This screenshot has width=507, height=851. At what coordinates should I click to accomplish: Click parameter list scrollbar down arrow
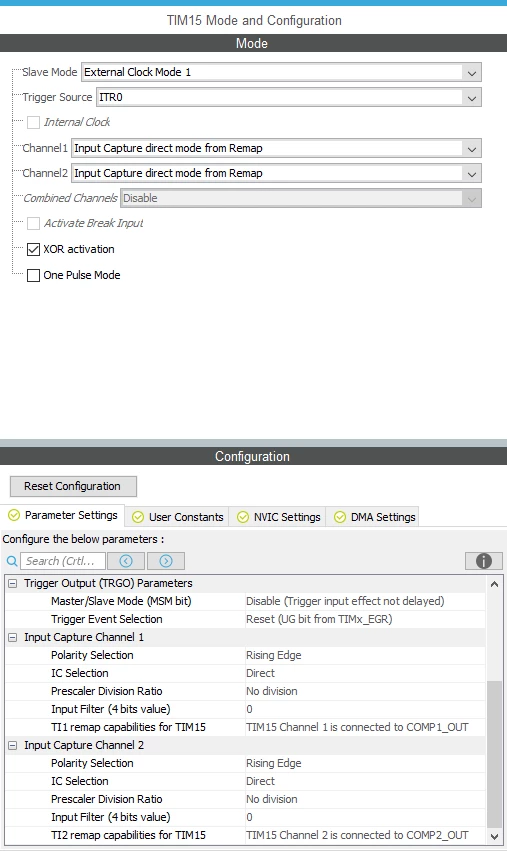(495, 836)
